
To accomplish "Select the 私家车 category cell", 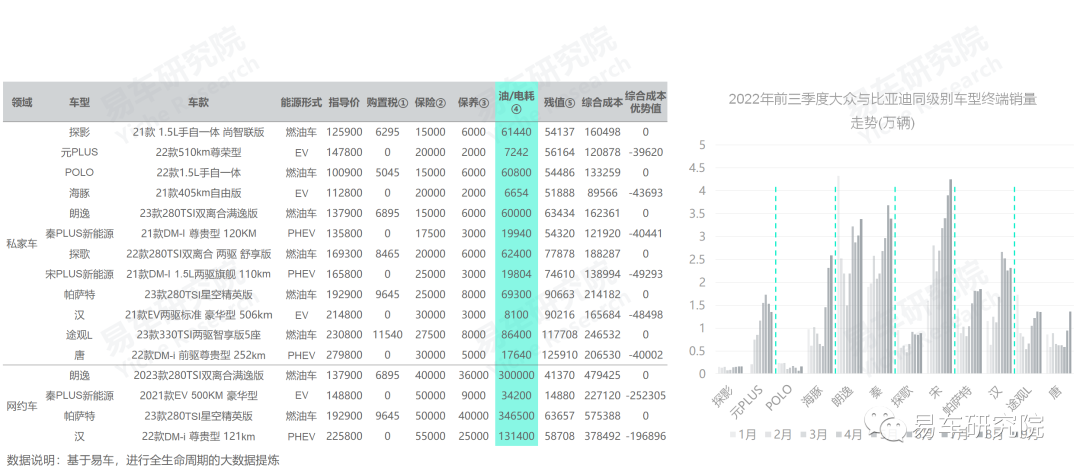I will pos(21,243).
